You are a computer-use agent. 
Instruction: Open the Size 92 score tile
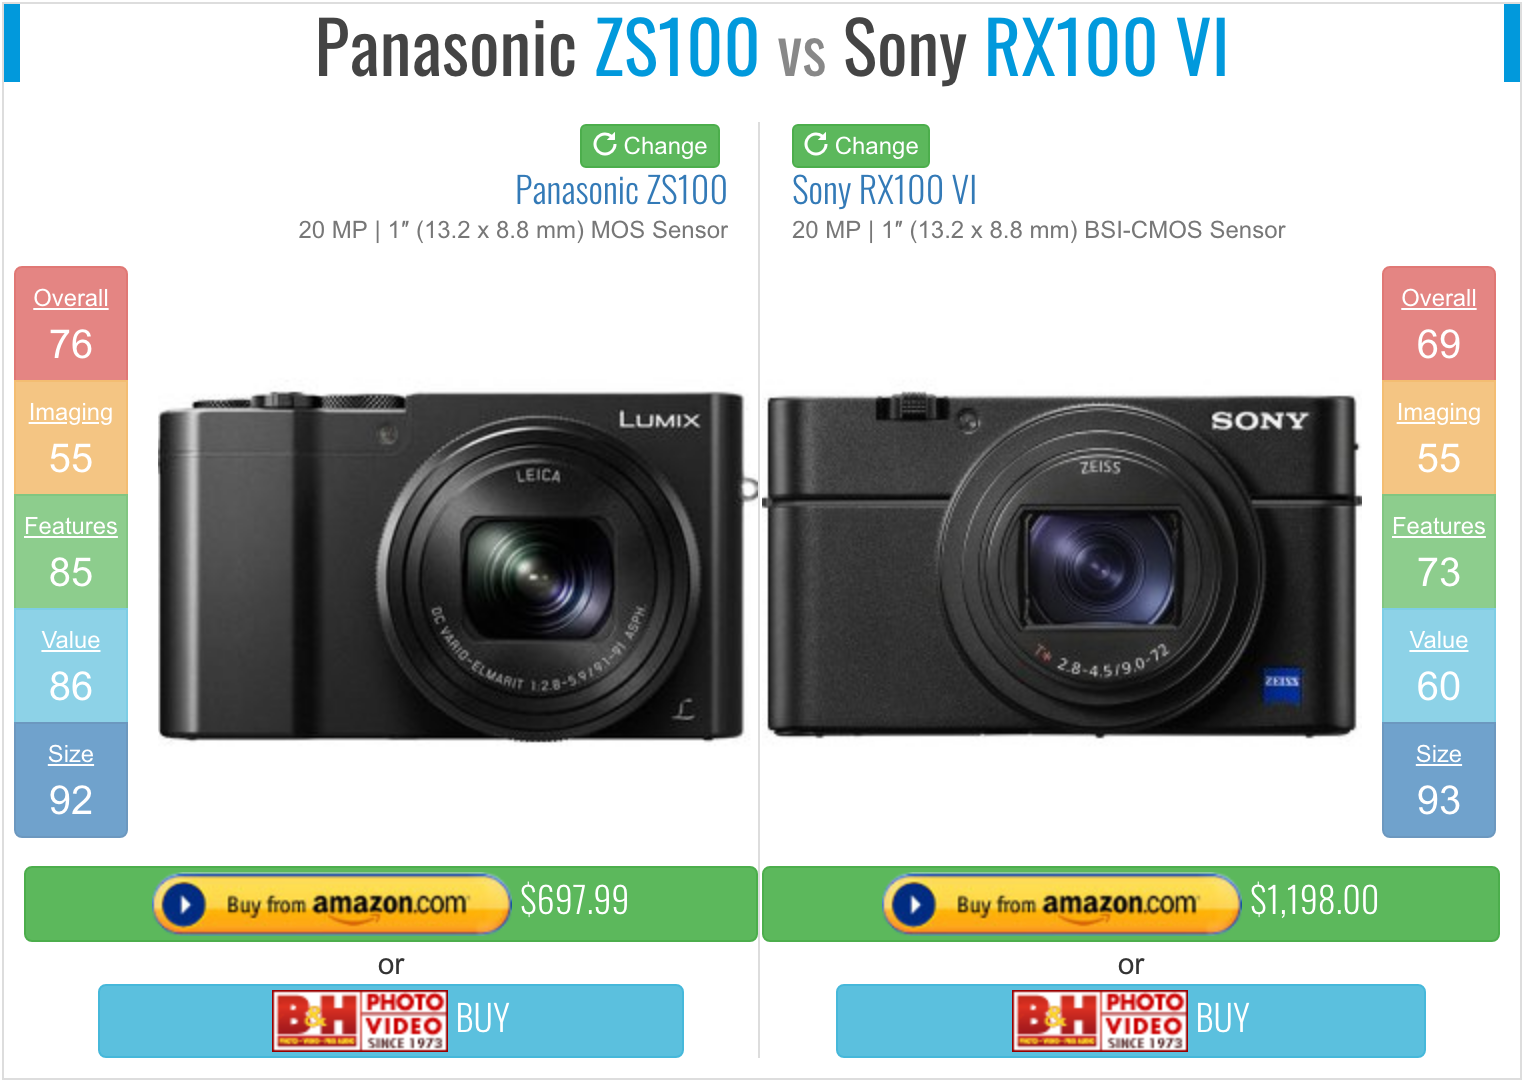(71, 780)
